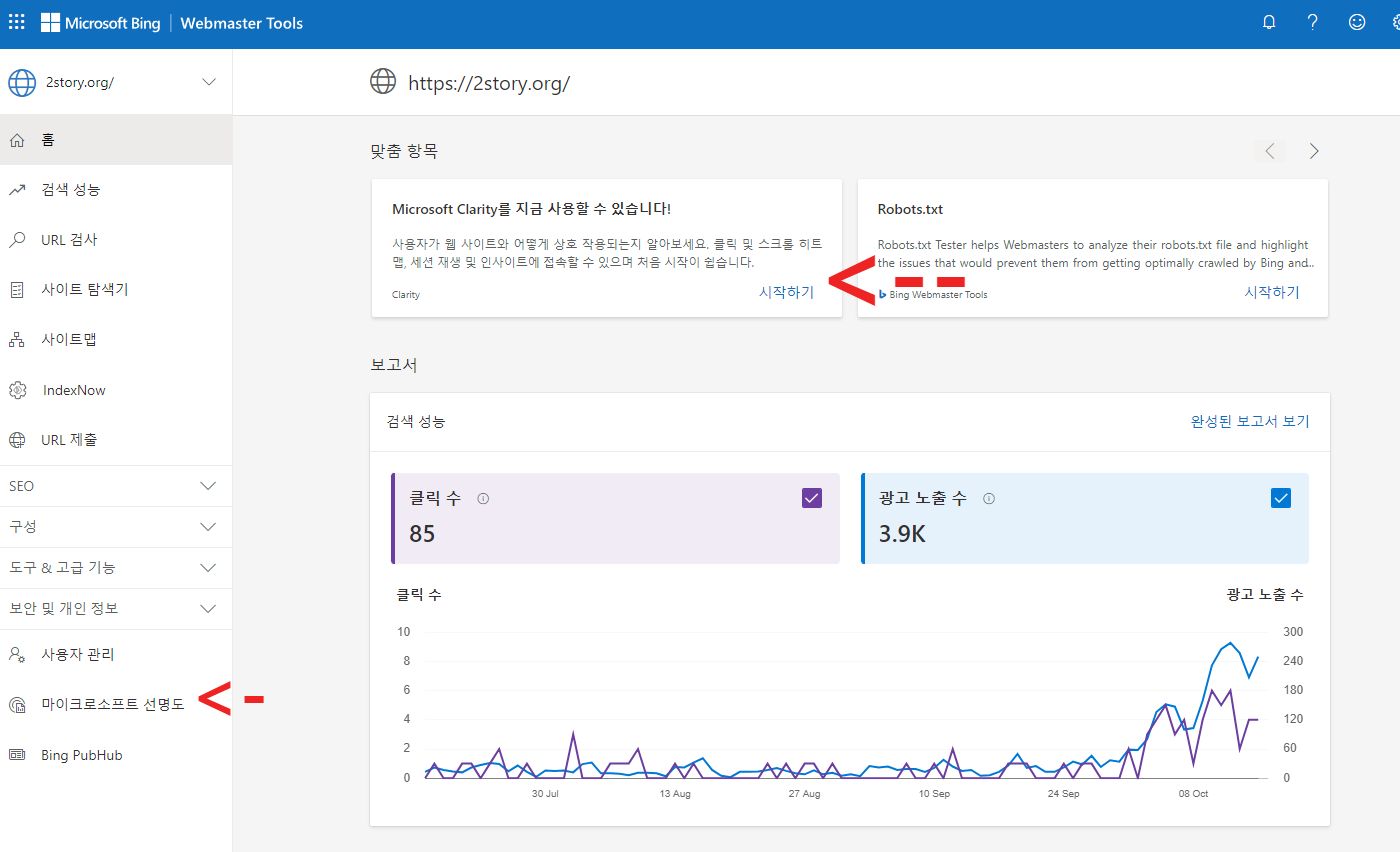Click the 마이크로소프트 선명도 icon

click(x=17, y=705)
